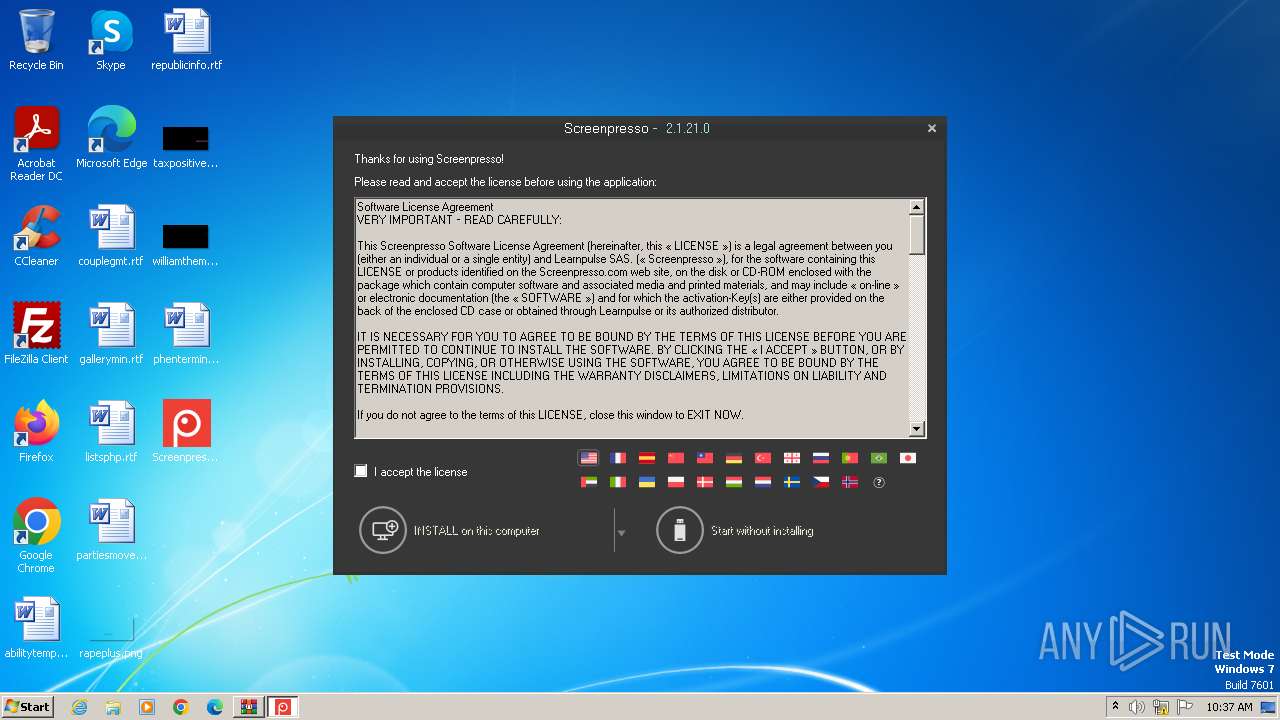Select the abilitytemp desktop file
Screen dimensions: 1280x720
(x=36, y=628)
